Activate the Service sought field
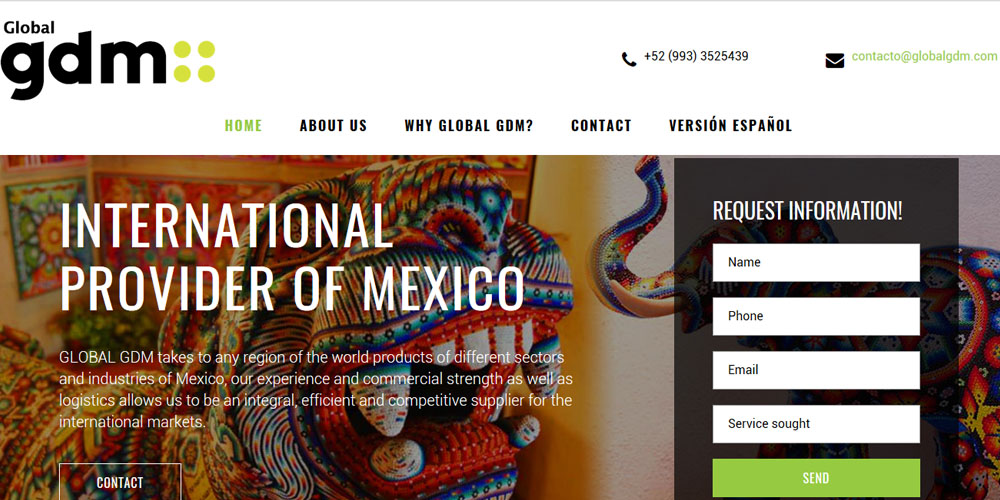Viewport: 1000px width, 500px height. tap(816, 423)
